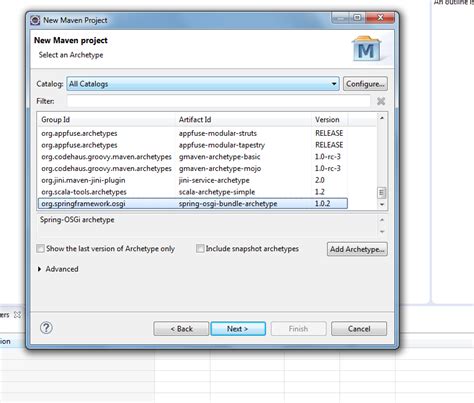Select the scala-archetype-simple row
Image resolution: width=474 pixels, height=403 pixels.
193,192
